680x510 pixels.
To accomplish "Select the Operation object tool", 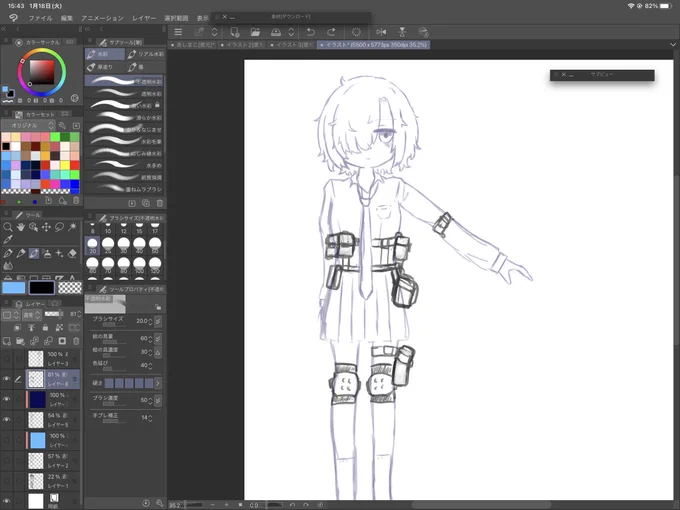I will pos(33,227).
